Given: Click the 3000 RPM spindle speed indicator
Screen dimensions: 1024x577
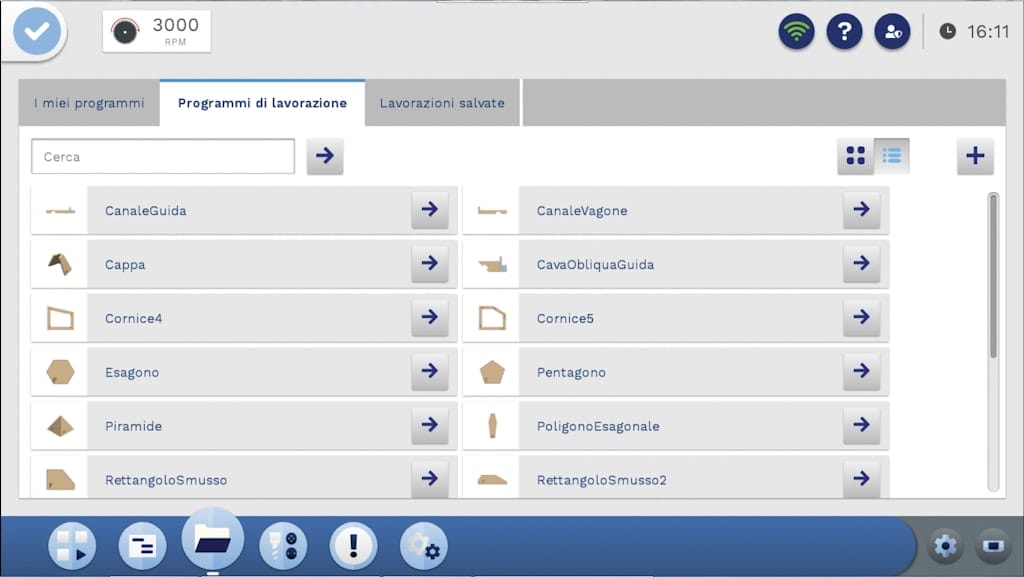Looking at the screenshot, I should [x=157, y=31].
